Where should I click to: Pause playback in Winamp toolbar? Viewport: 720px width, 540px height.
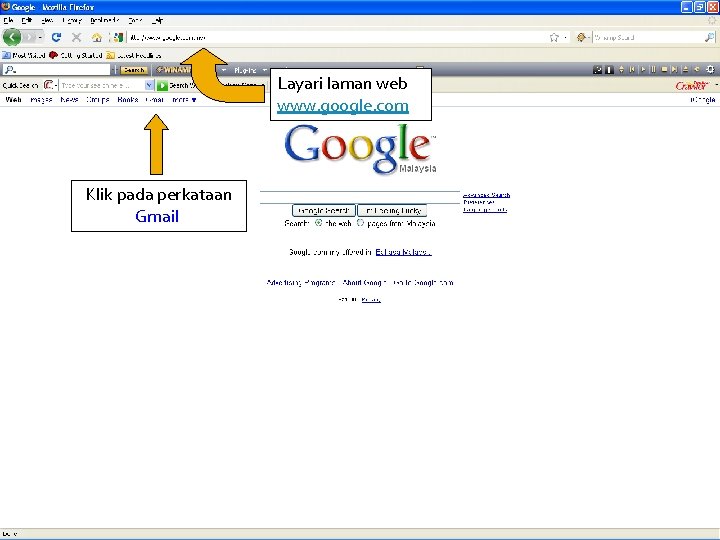653,69
